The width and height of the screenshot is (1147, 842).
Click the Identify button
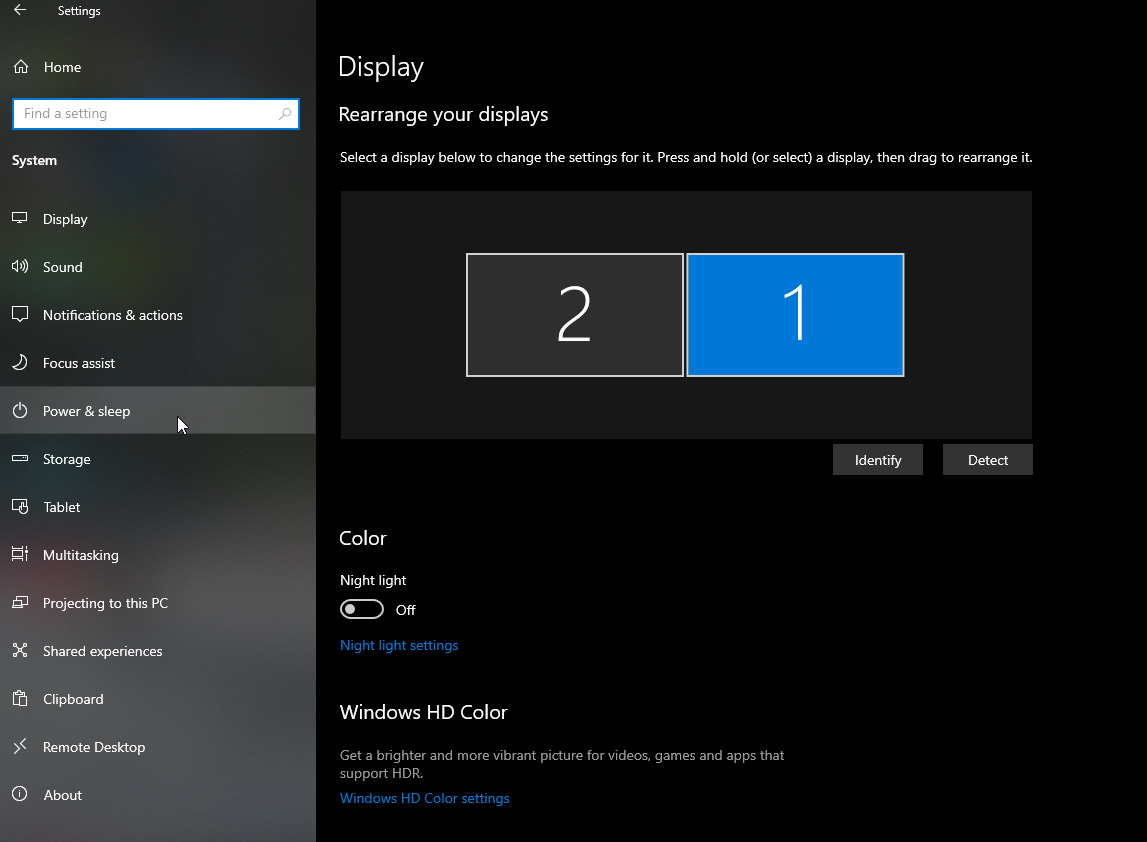click(878, 459)
